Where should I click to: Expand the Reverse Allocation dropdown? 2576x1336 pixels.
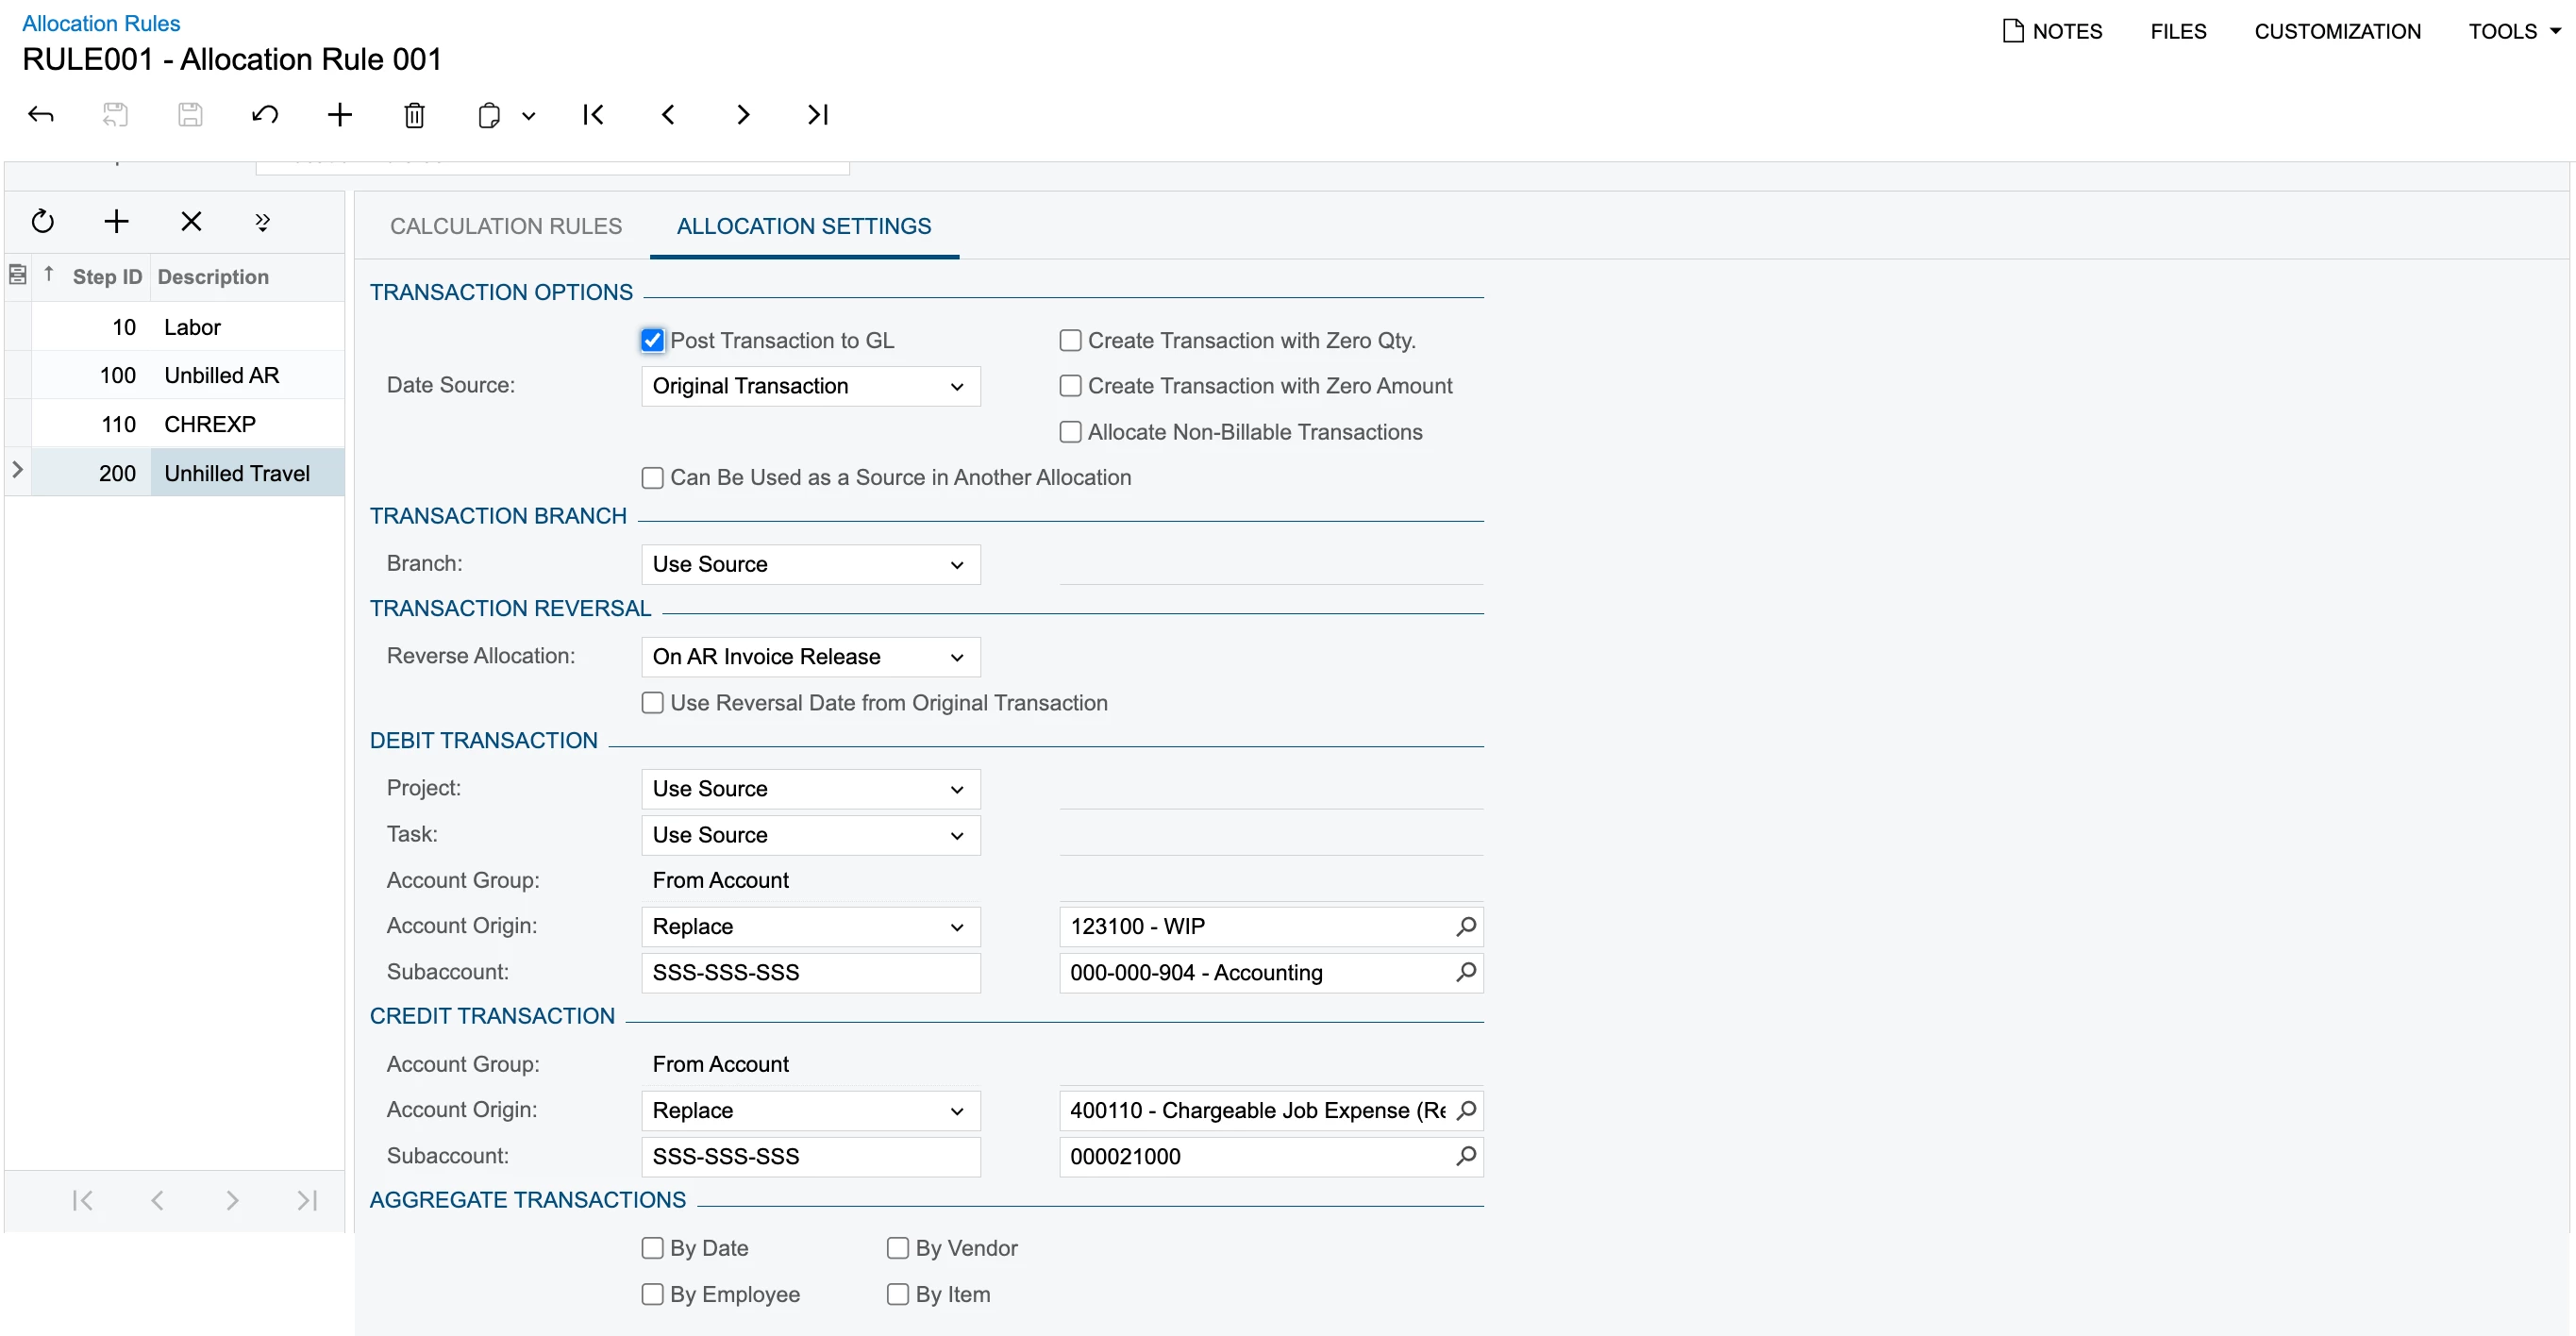(810, 657)
